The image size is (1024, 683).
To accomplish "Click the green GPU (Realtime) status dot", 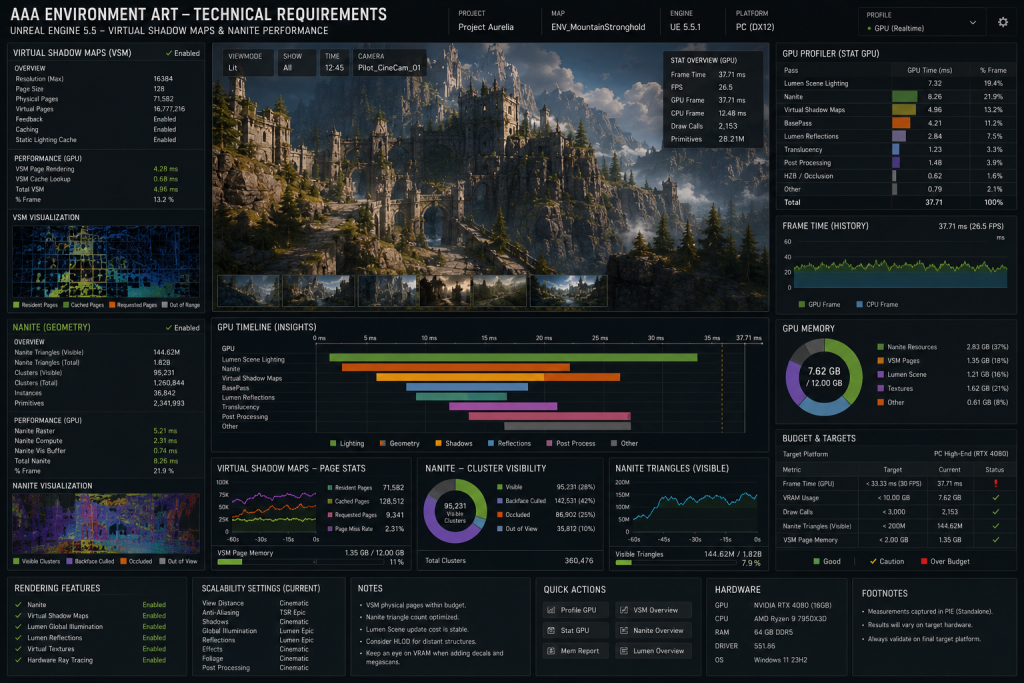I will click(x=869, y=29).
